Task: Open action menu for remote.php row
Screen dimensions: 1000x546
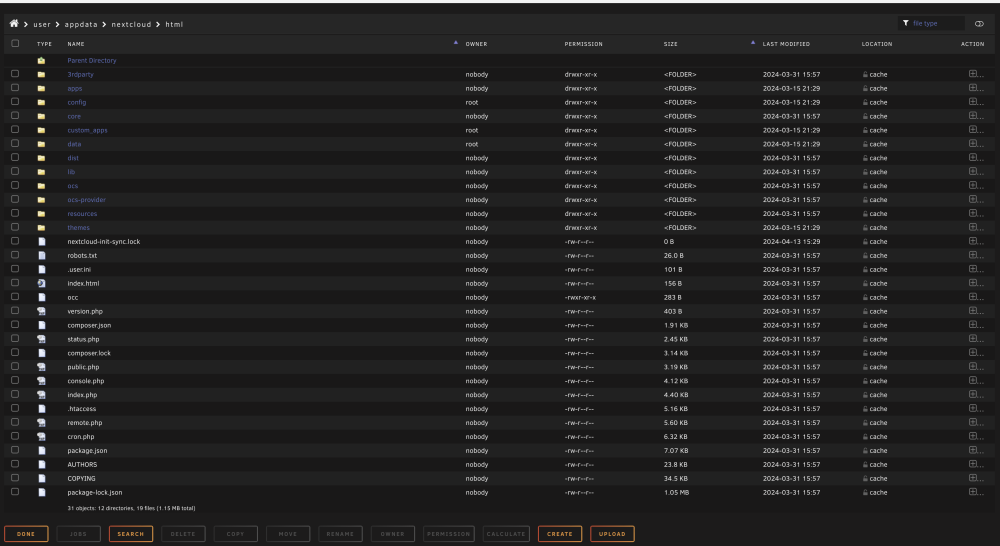Action: tap(973, 422)
